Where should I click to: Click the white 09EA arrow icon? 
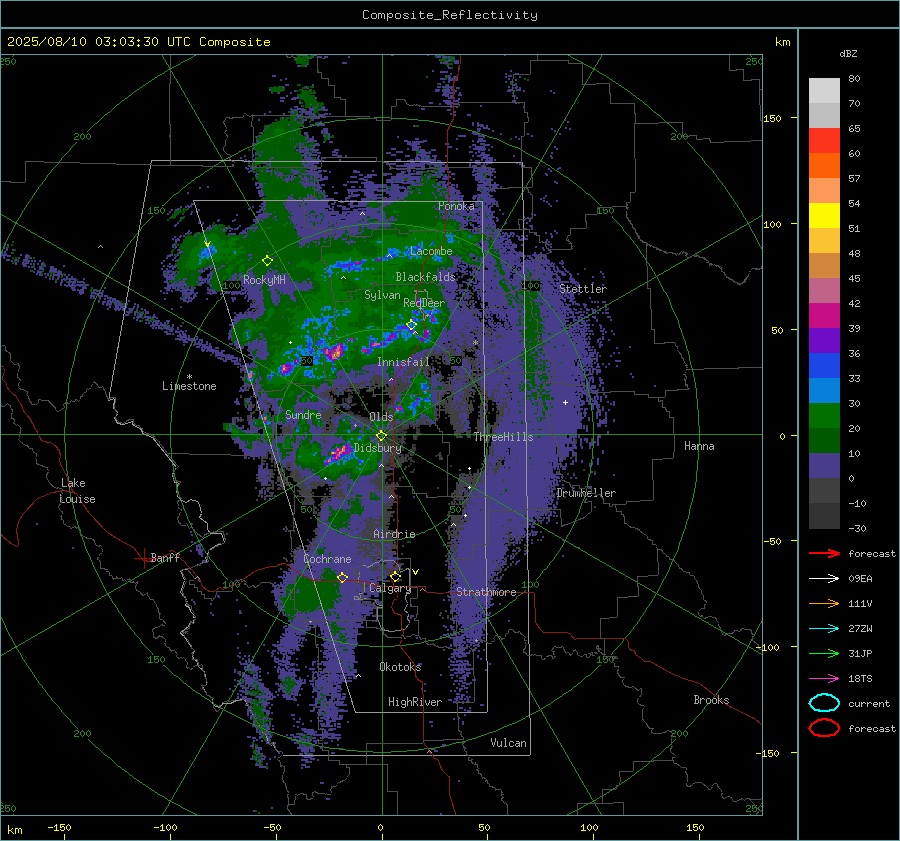tap(824, 579)
